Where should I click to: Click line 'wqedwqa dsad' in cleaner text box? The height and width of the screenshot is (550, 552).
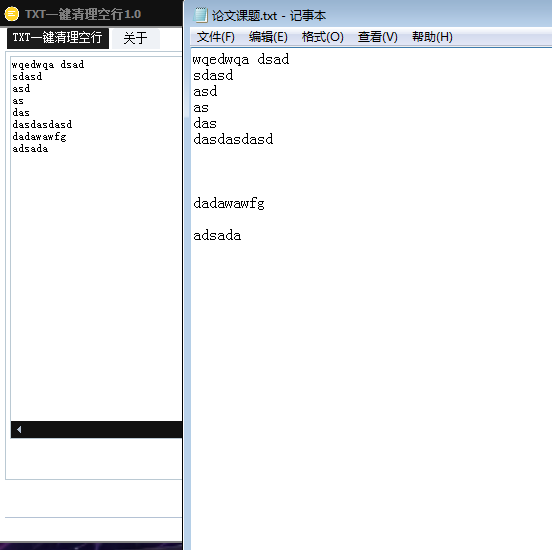pos(48,64)
